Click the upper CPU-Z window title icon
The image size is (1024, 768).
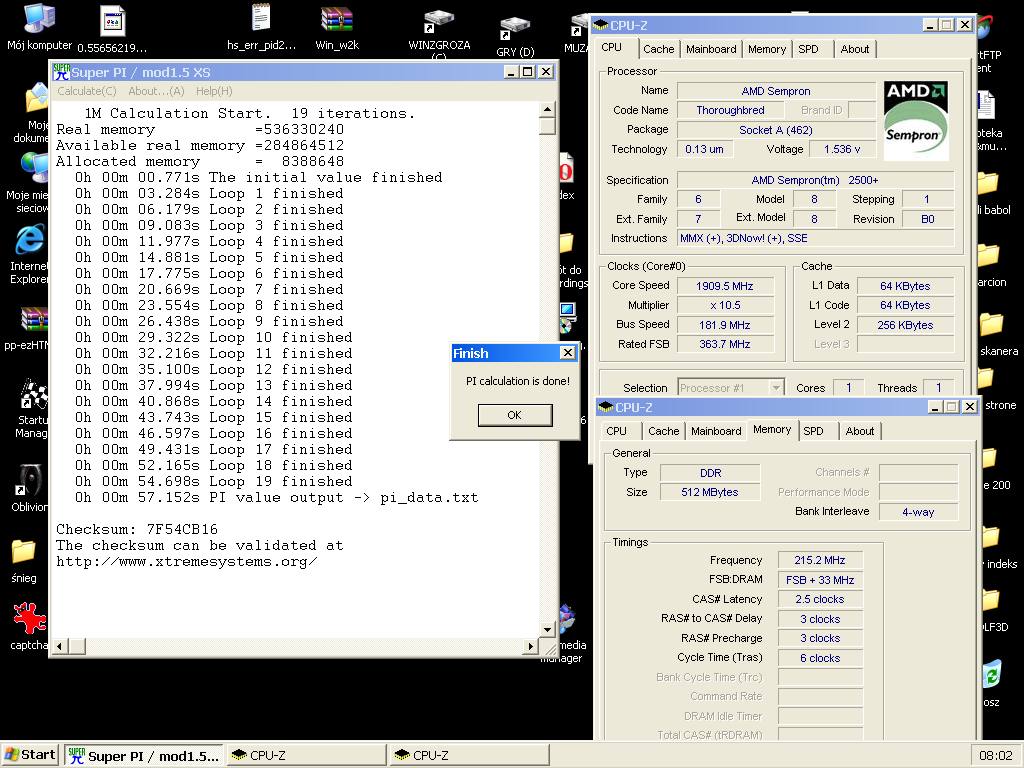[600, 25]
